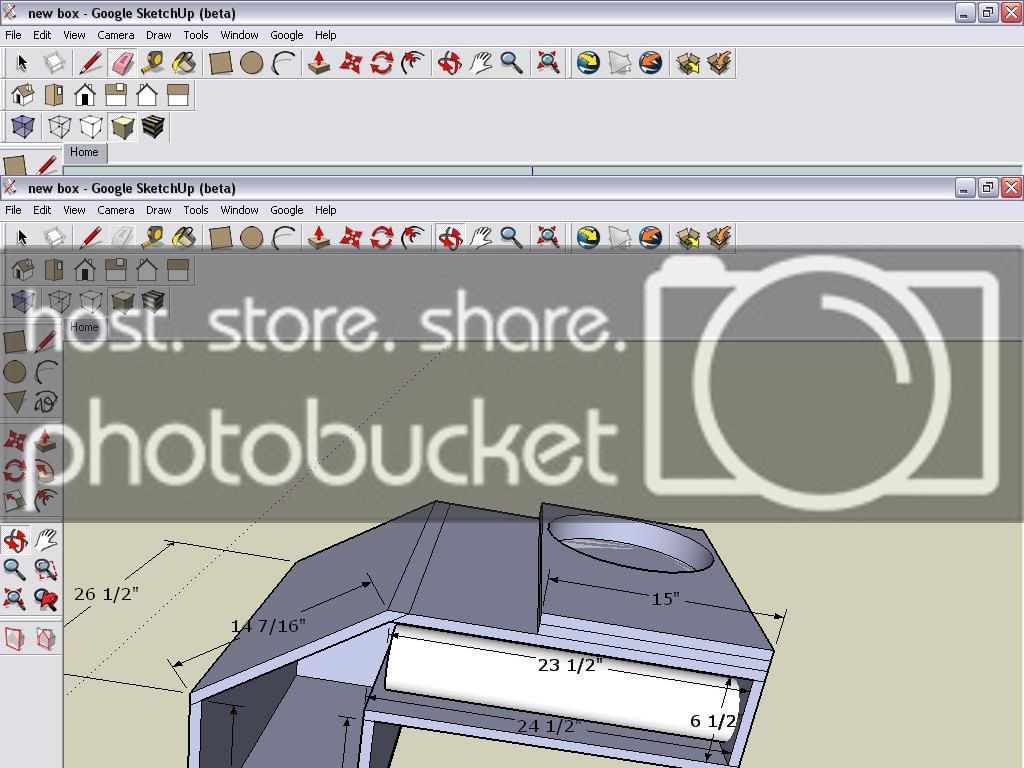1024x768 pixels.
Task: Click Zoom Extents in side toolbar
Action: (x=15, y=599)
